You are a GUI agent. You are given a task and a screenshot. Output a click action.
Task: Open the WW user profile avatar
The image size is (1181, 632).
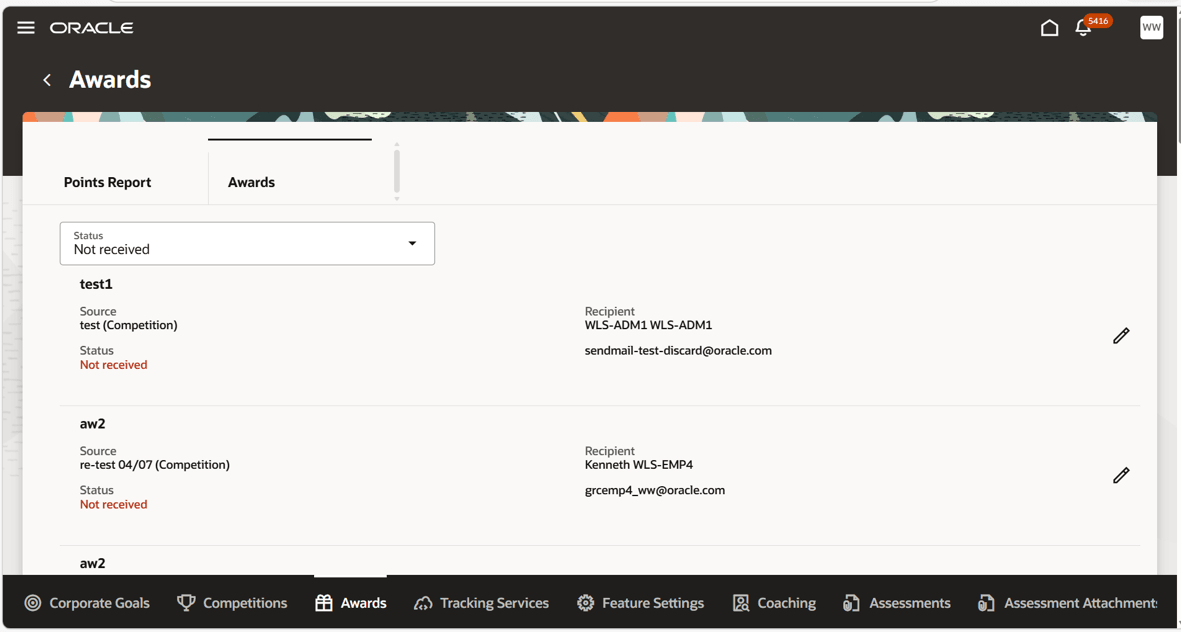[x=1152, y=28]
